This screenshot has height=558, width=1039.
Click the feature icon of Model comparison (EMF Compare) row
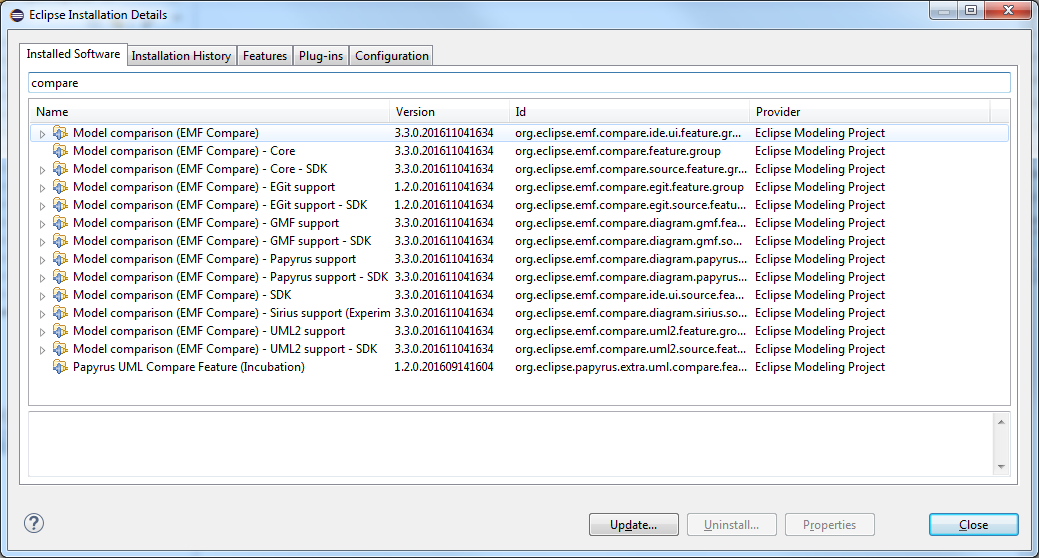coord(60,133)
